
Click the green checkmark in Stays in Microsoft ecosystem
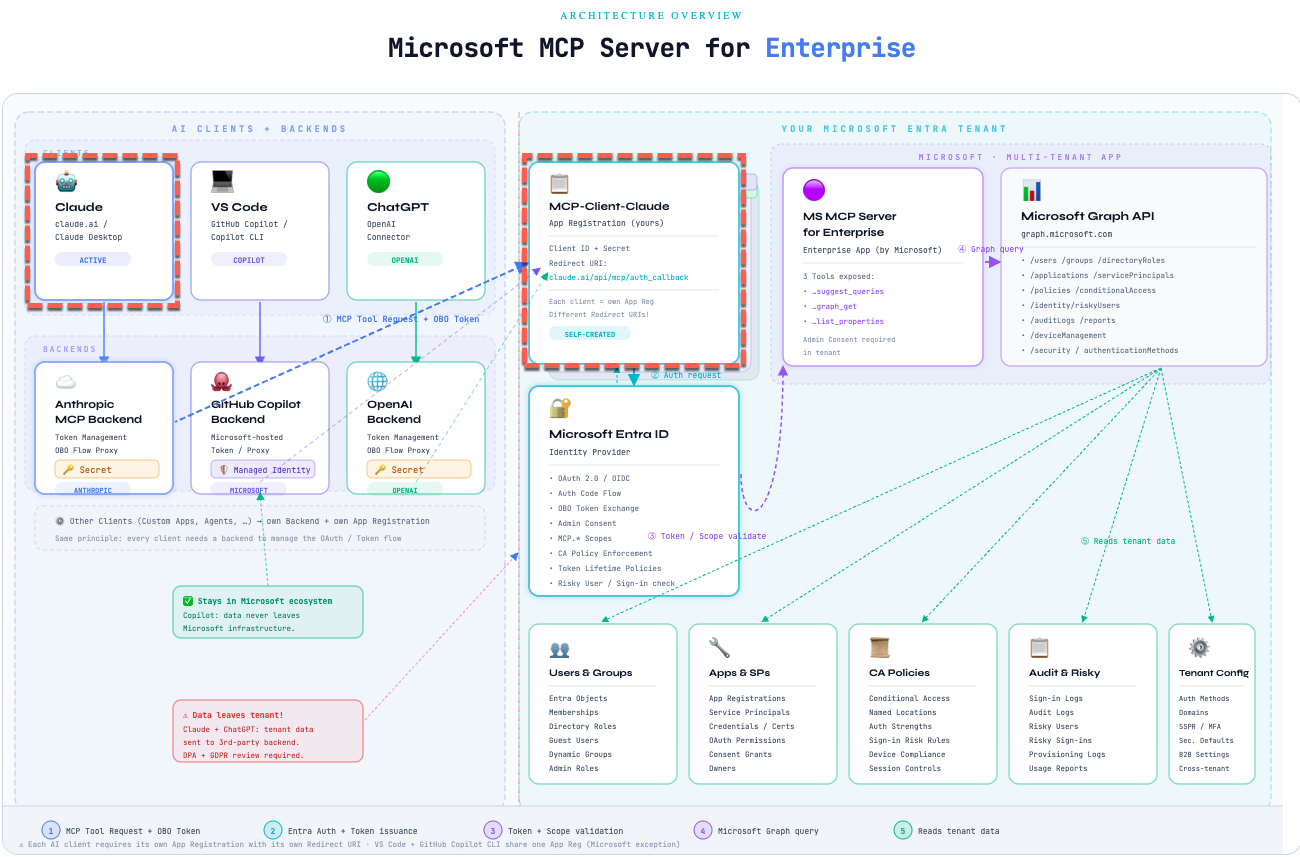188,601
